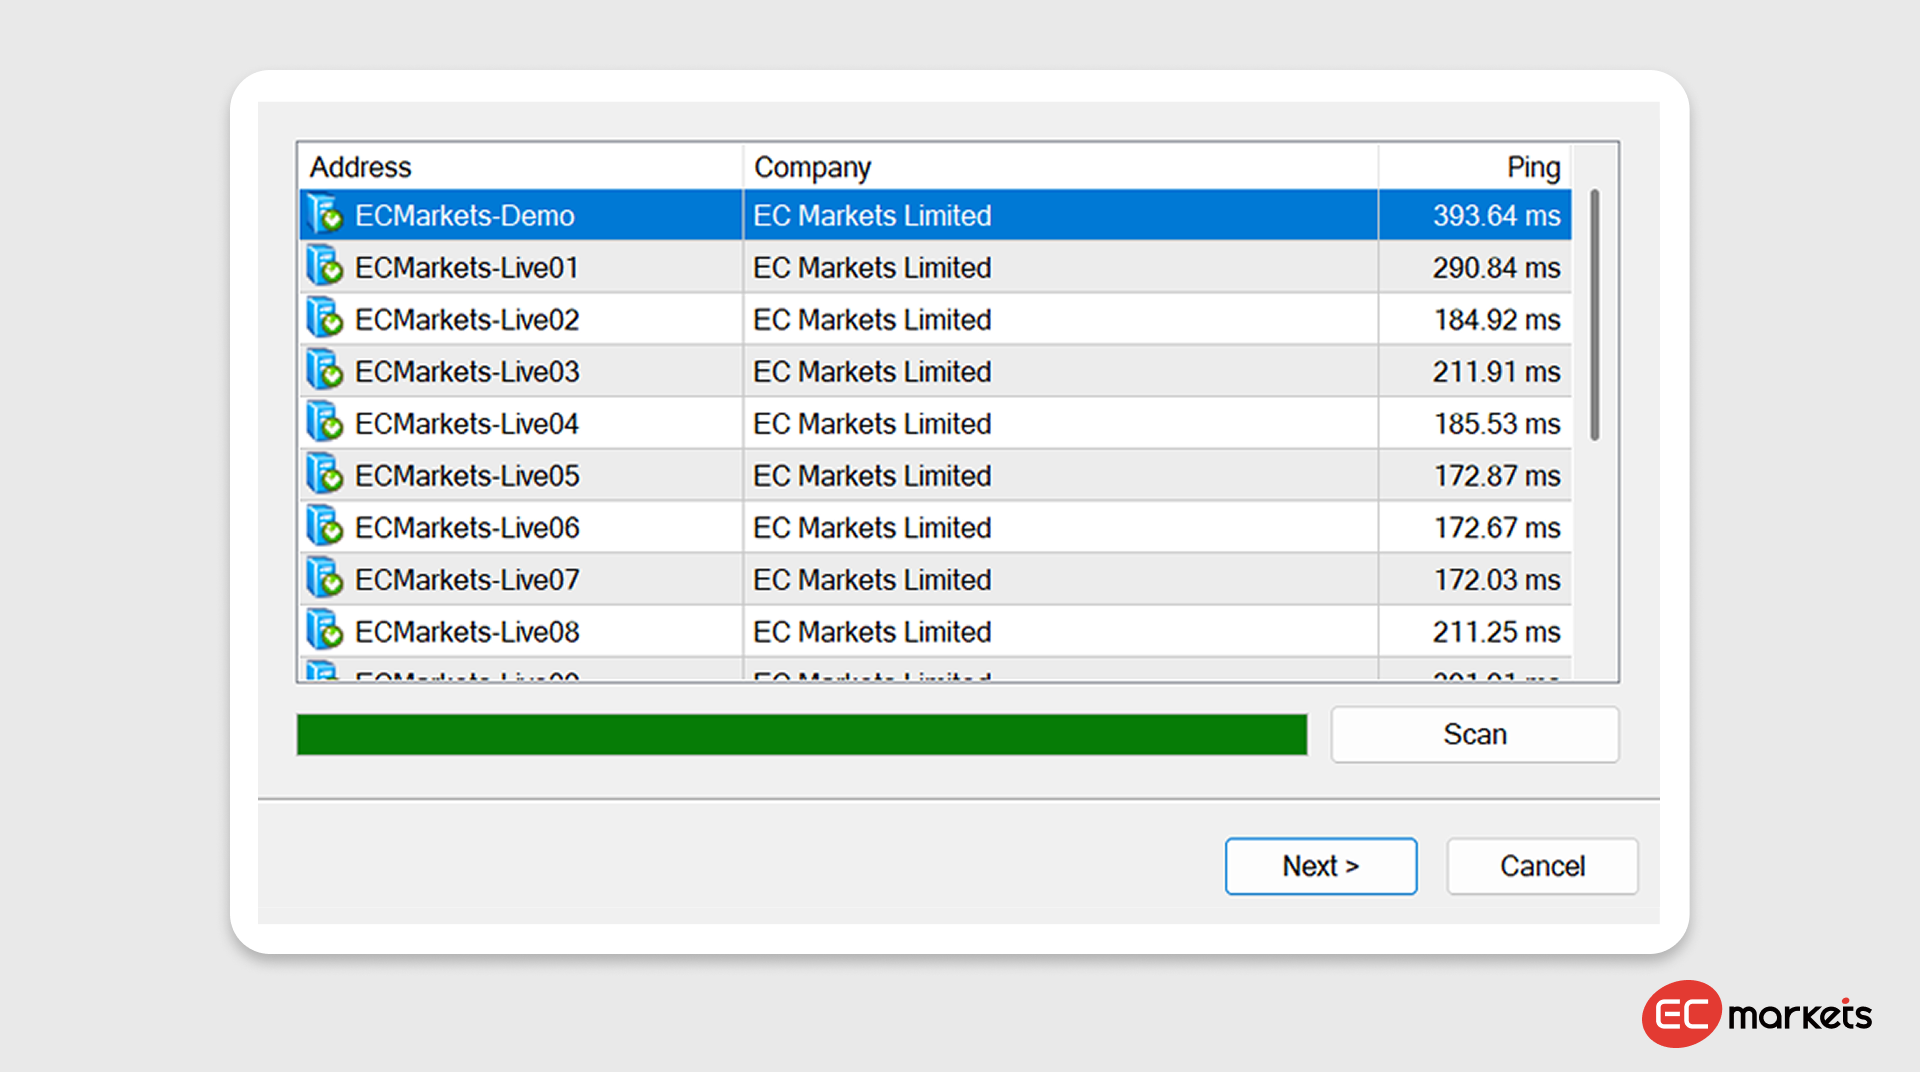Click the 393.64 ms ping value
This screenshot has width=1920, height=1072.
(1496, 216)
